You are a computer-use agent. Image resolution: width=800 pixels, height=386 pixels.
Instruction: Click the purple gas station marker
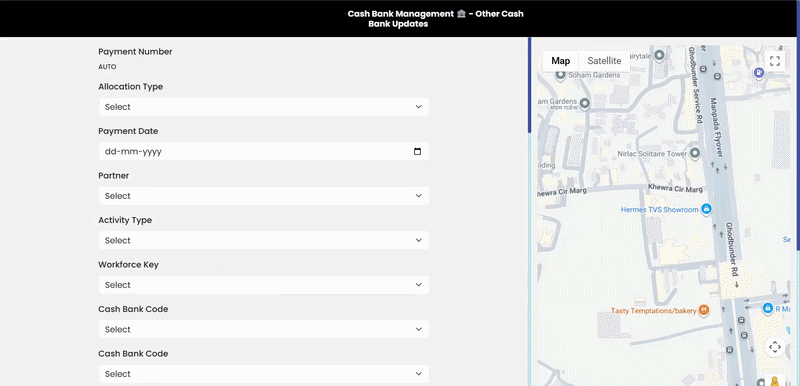pyautogui.click(x=759, y=73)
